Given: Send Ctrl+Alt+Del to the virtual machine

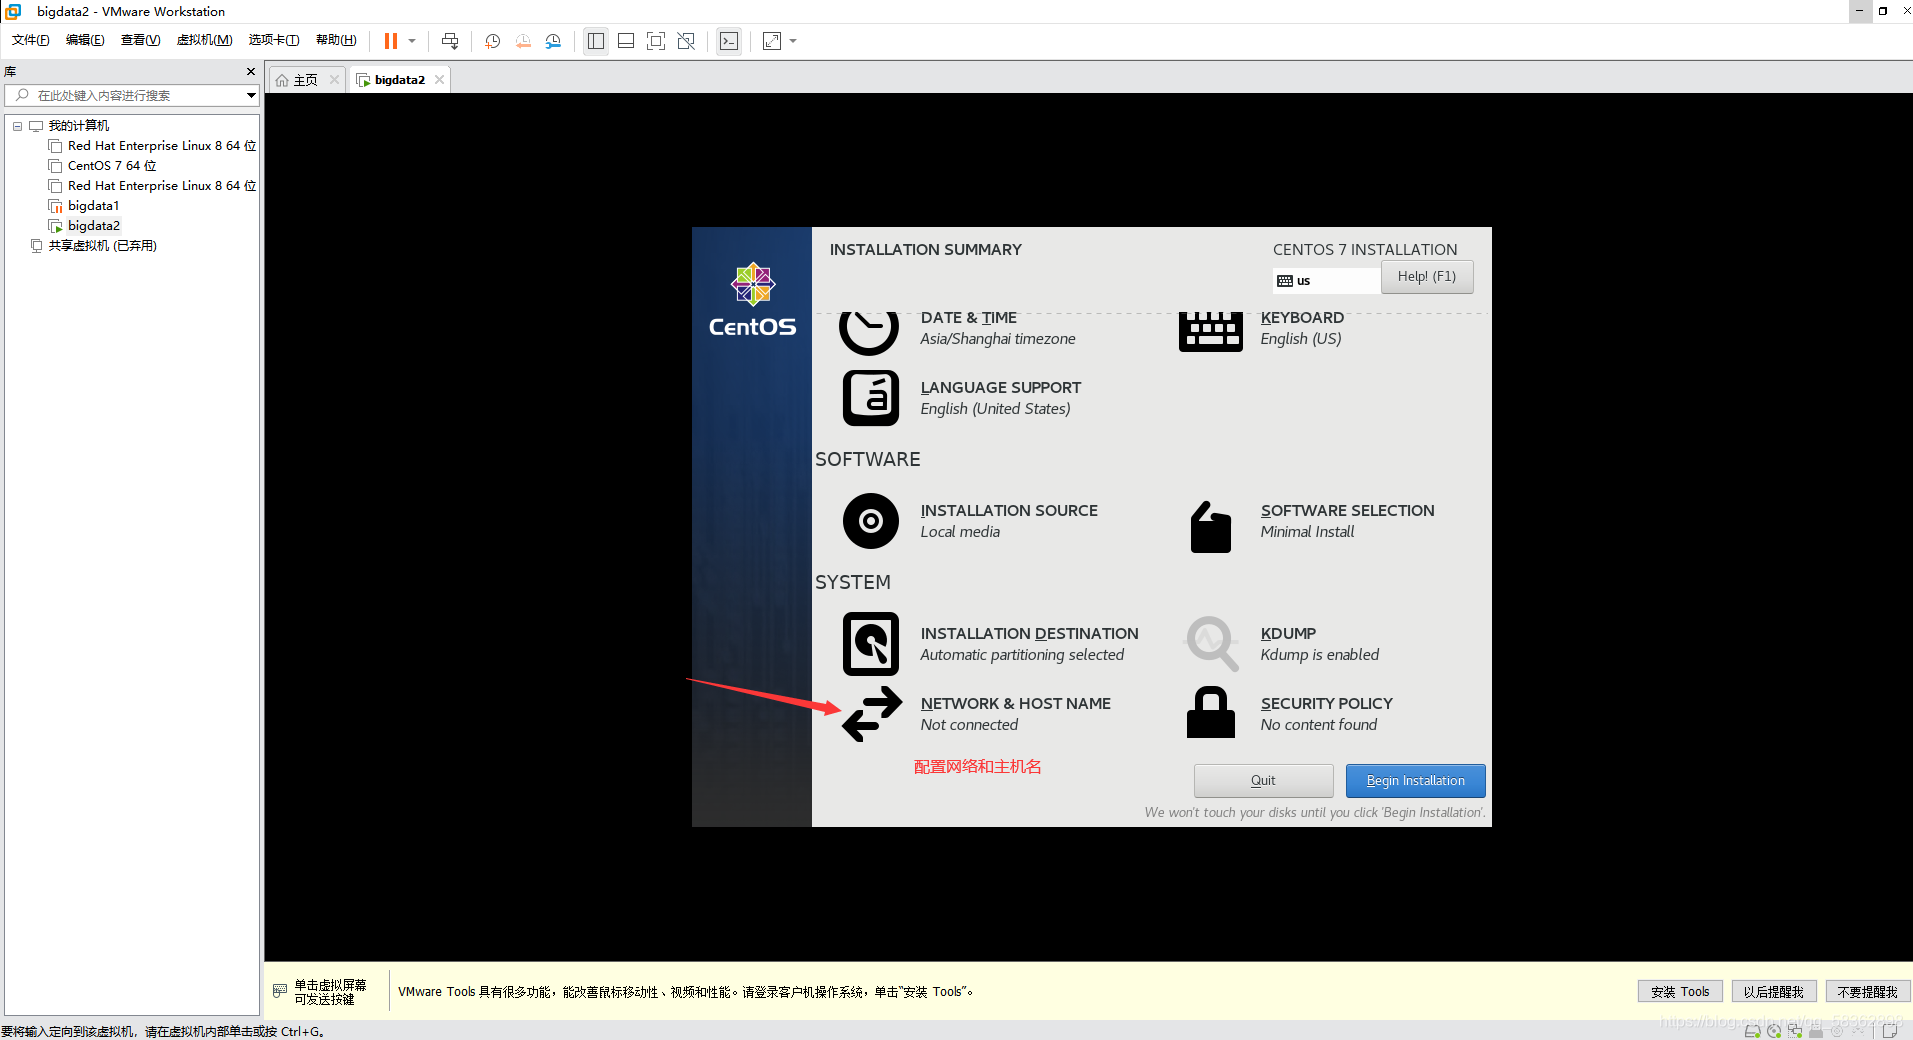Looking at the screenshot, I should [450, 41].
